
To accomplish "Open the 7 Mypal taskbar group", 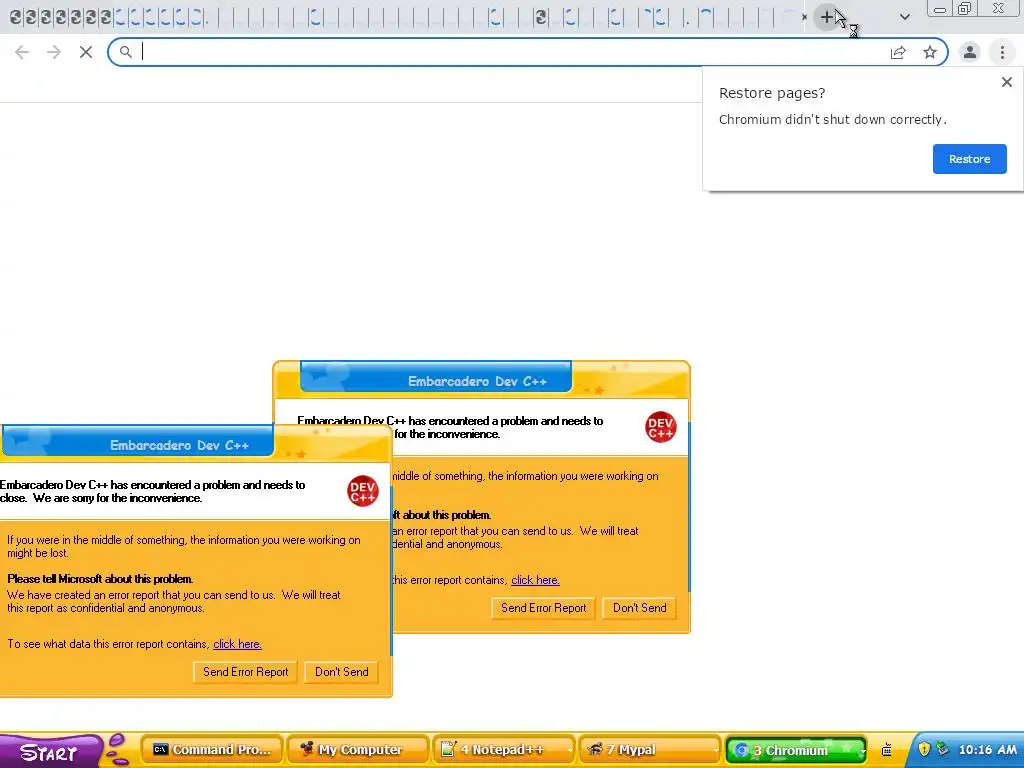I will [x=650, y=750].
